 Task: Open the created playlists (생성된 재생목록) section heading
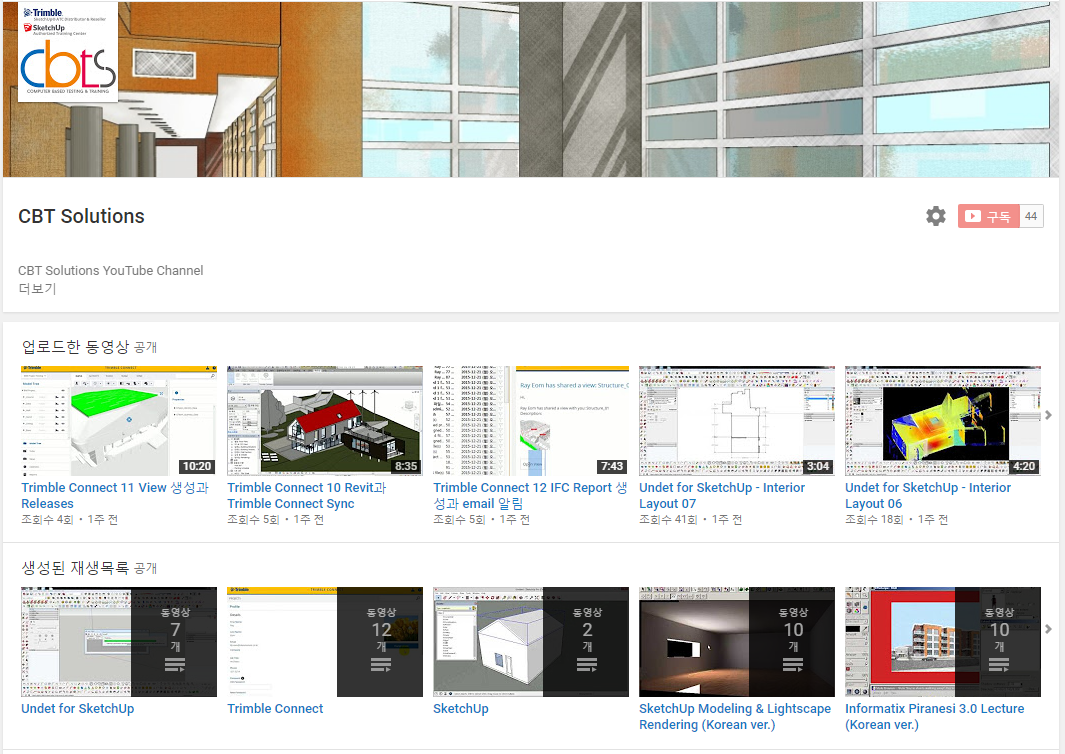75,567
